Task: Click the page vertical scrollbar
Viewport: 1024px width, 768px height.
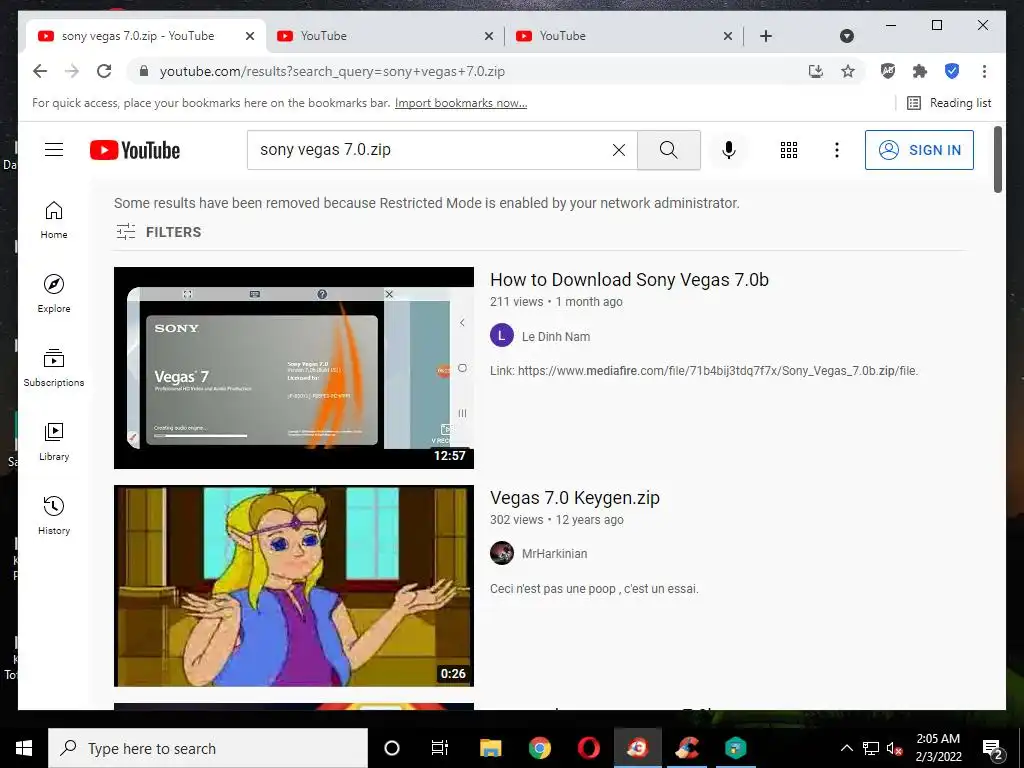Action: (998, 160)
